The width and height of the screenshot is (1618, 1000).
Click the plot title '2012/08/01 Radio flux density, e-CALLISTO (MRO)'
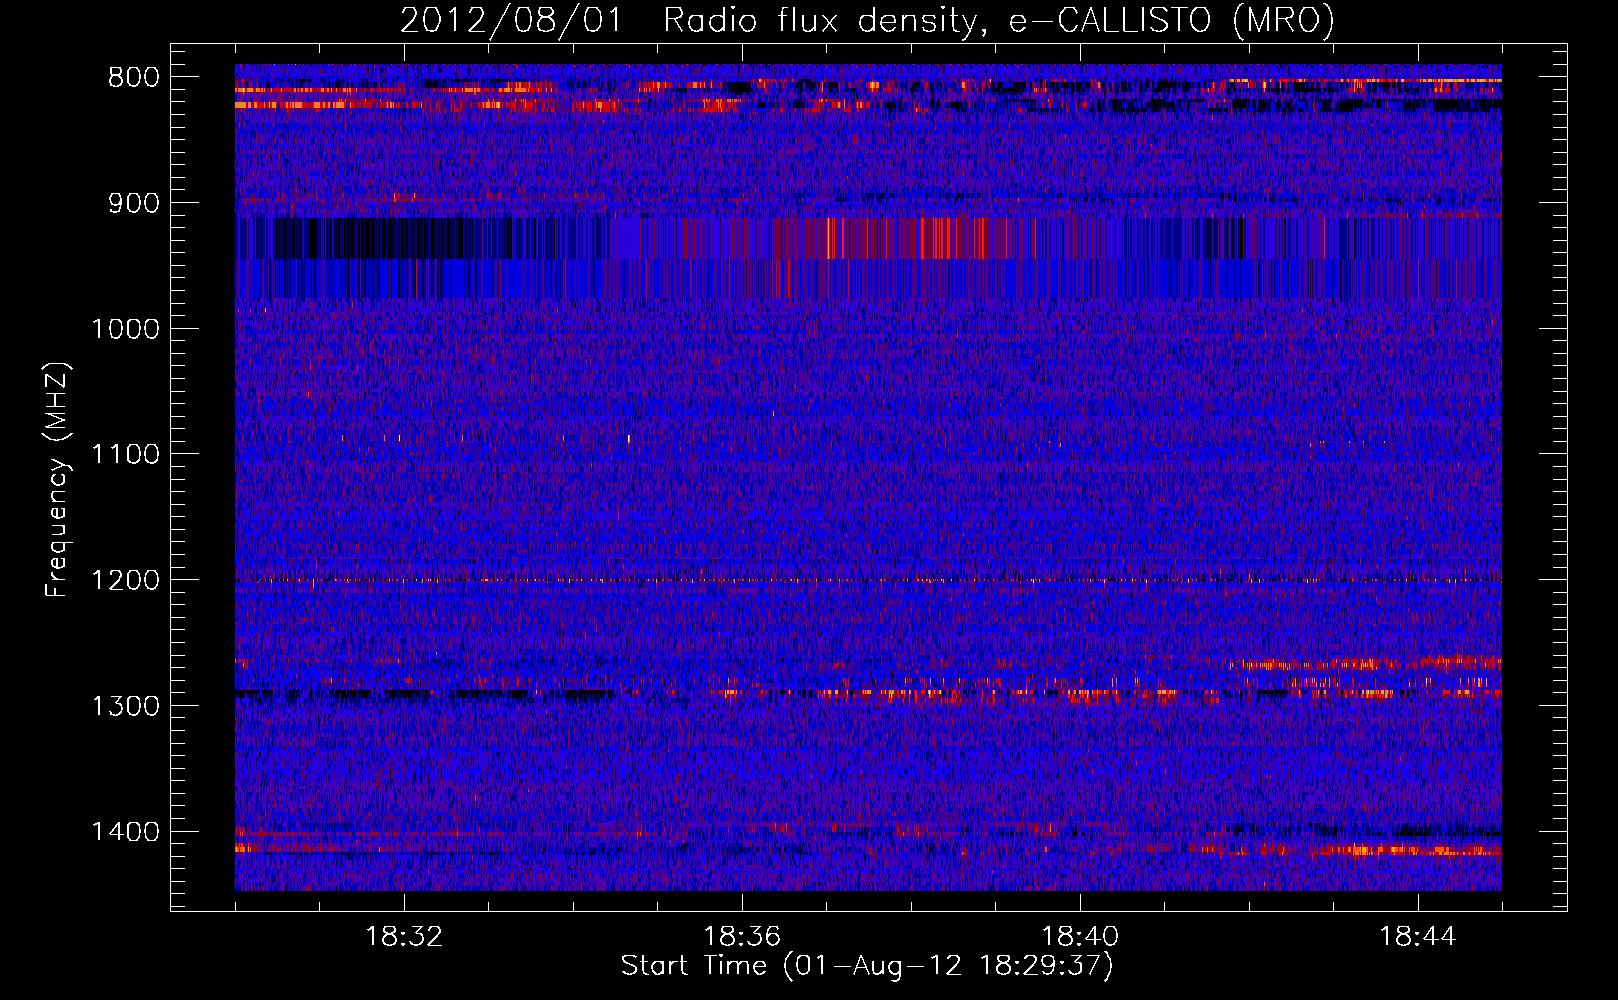[x=867, y=20]
